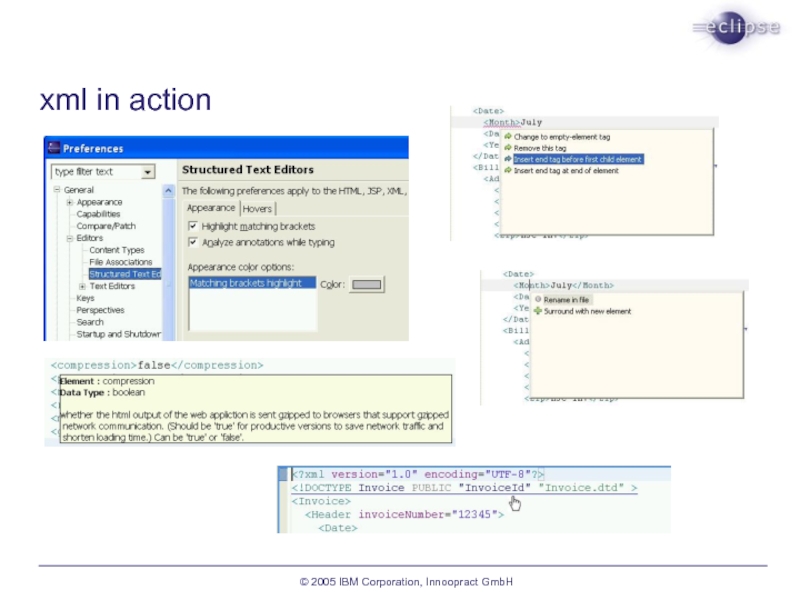800x600 pixels.
Task: Choose 'Remove this tag' quick fix
Action: point(540,148)
